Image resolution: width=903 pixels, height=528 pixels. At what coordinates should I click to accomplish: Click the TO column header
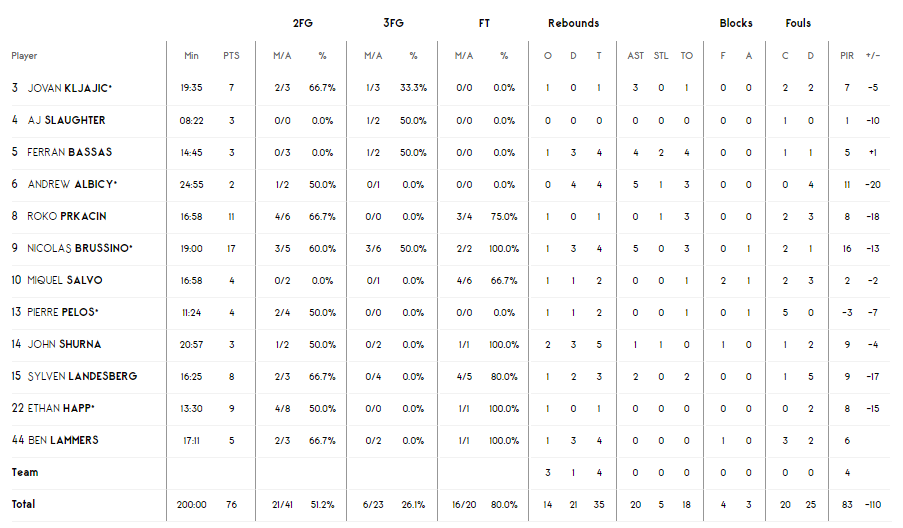tap(686, 56)
